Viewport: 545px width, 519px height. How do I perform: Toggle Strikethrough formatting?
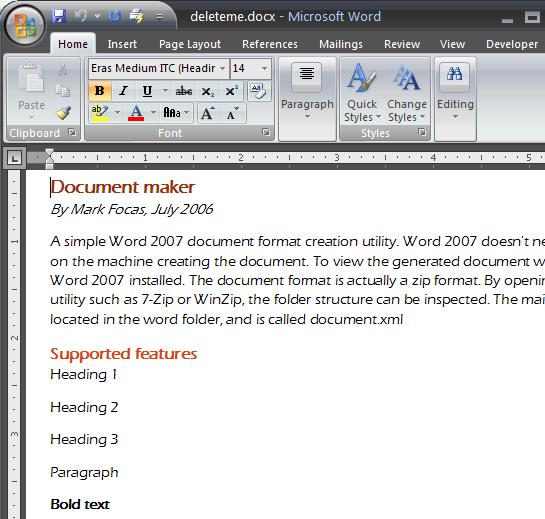point(184,91)
